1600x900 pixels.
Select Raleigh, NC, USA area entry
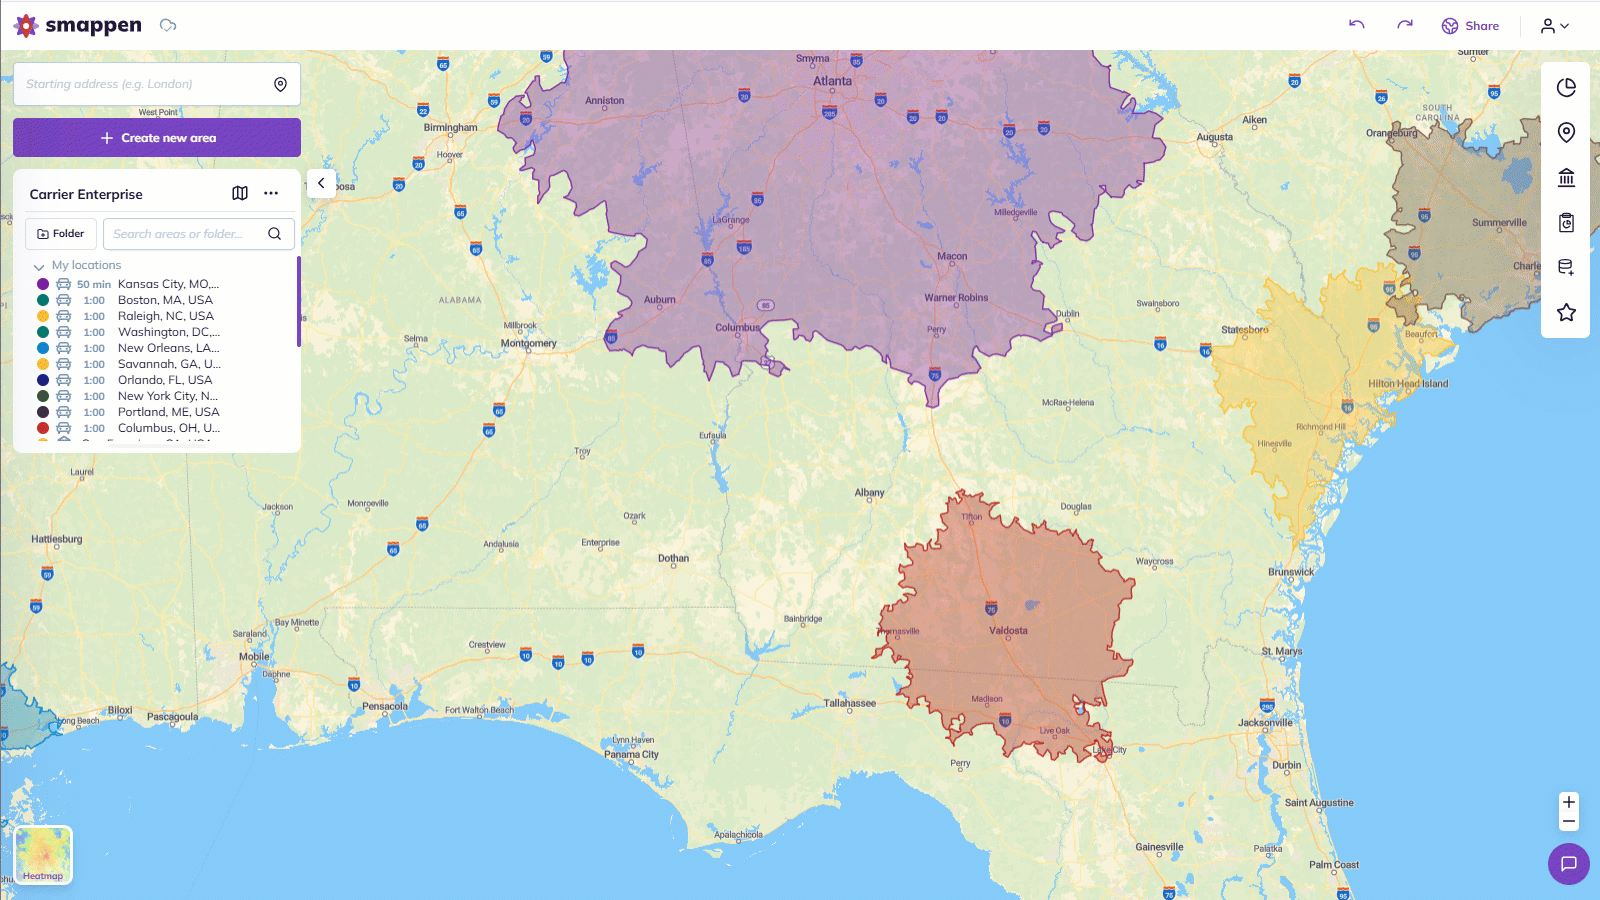tap(165, 316)
